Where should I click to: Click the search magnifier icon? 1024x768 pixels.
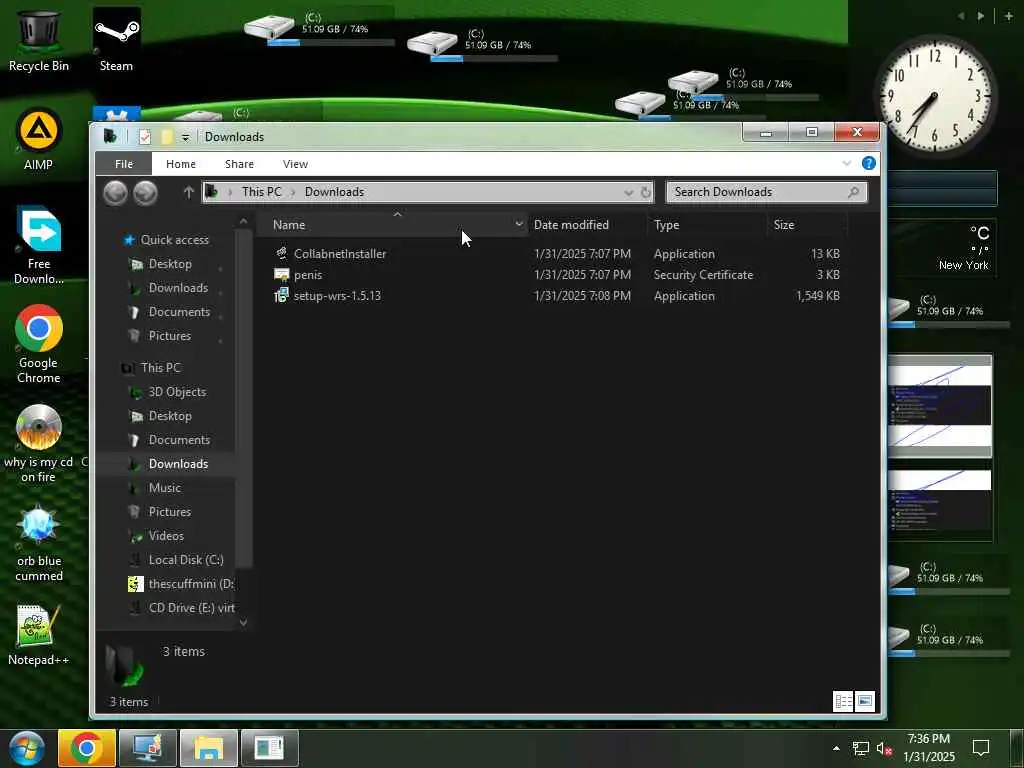(x=853, y=192)
